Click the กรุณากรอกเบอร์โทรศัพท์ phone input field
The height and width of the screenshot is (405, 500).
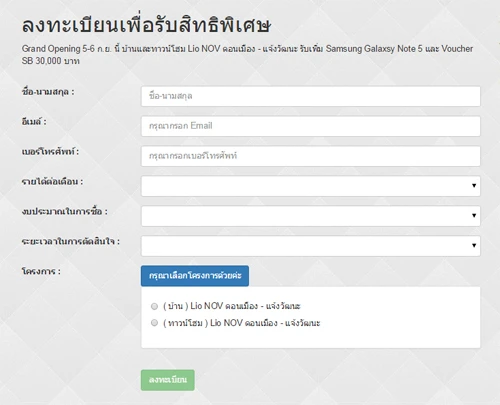coord(311,156)
